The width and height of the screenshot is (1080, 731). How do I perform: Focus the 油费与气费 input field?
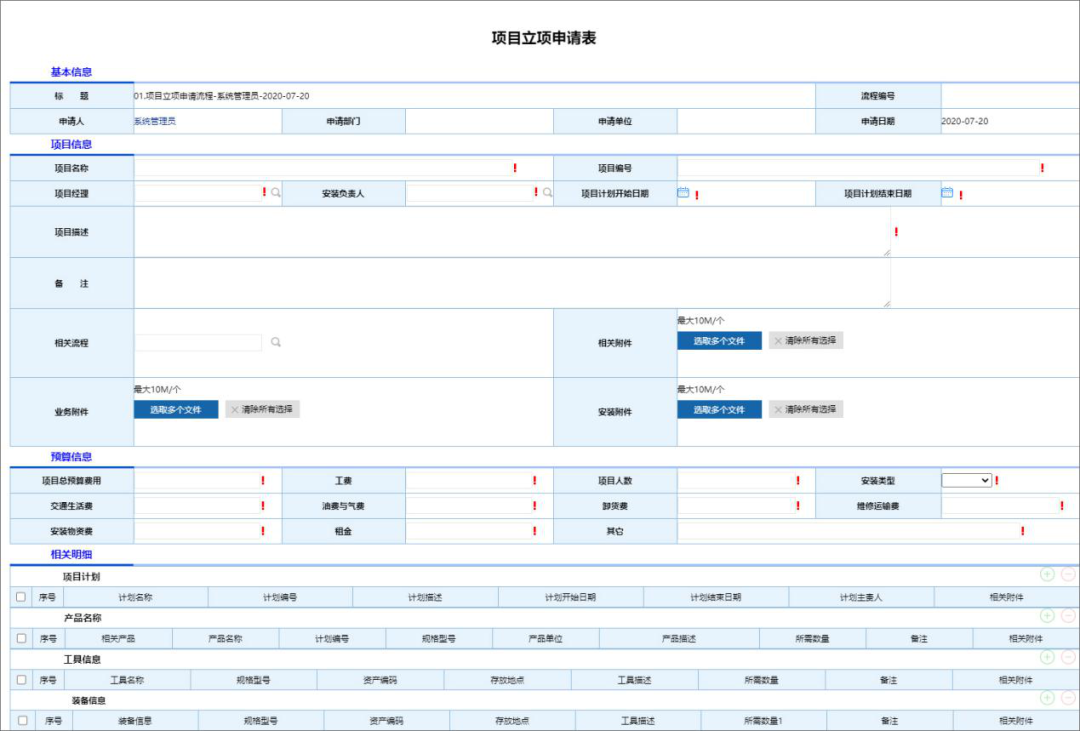469,506
